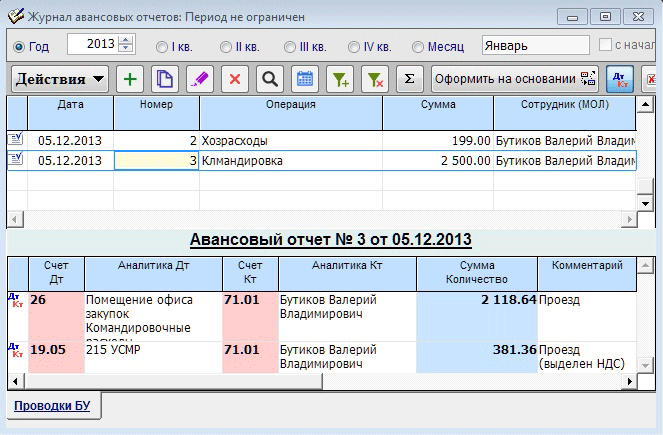Sort by the Номер column header

point(156,112)
